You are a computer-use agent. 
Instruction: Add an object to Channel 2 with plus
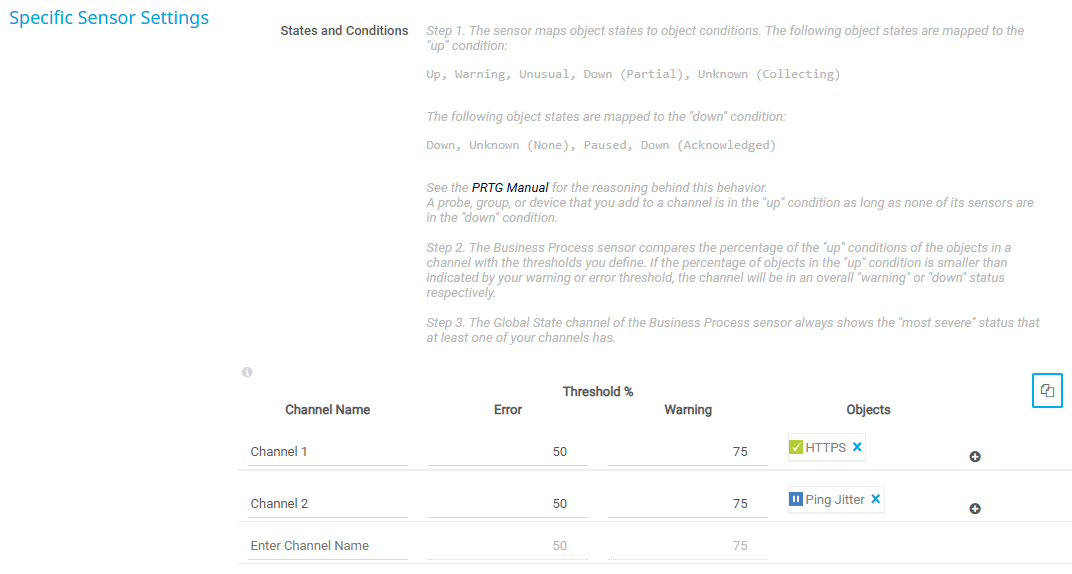point(975,509)
